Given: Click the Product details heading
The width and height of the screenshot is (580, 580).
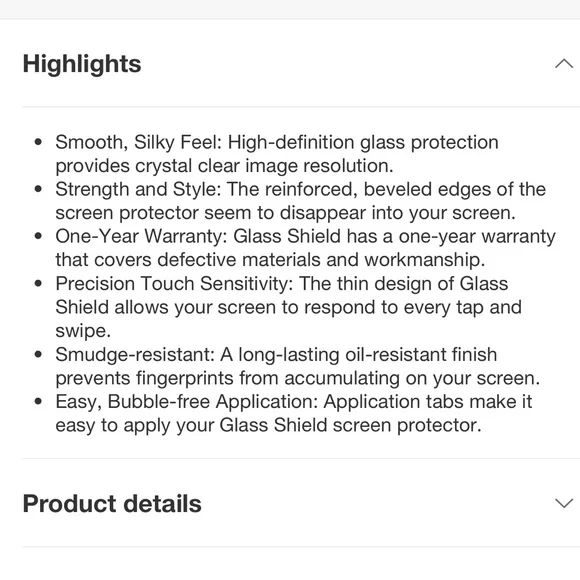Looking at the screenshot, I should tap(112, 503).
